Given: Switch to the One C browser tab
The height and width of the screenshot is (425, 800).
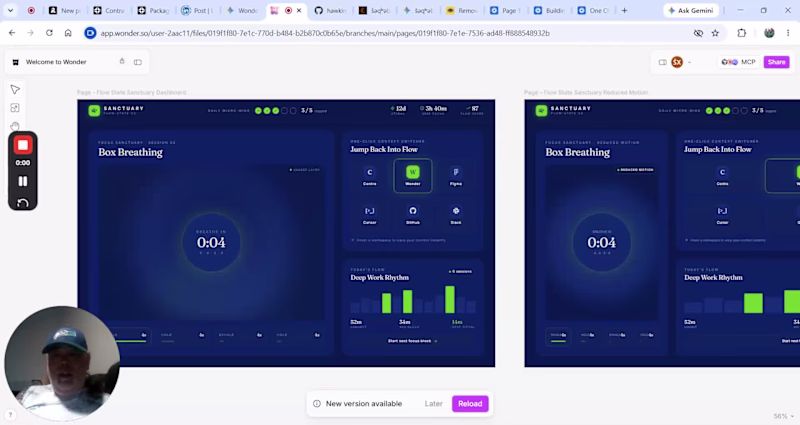Looking at the screenshot, I should 593,10.
